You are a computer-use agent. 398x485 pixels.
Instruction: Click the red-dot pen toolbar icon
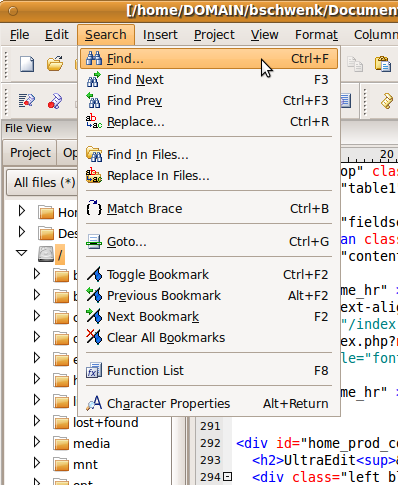[55, 101]
